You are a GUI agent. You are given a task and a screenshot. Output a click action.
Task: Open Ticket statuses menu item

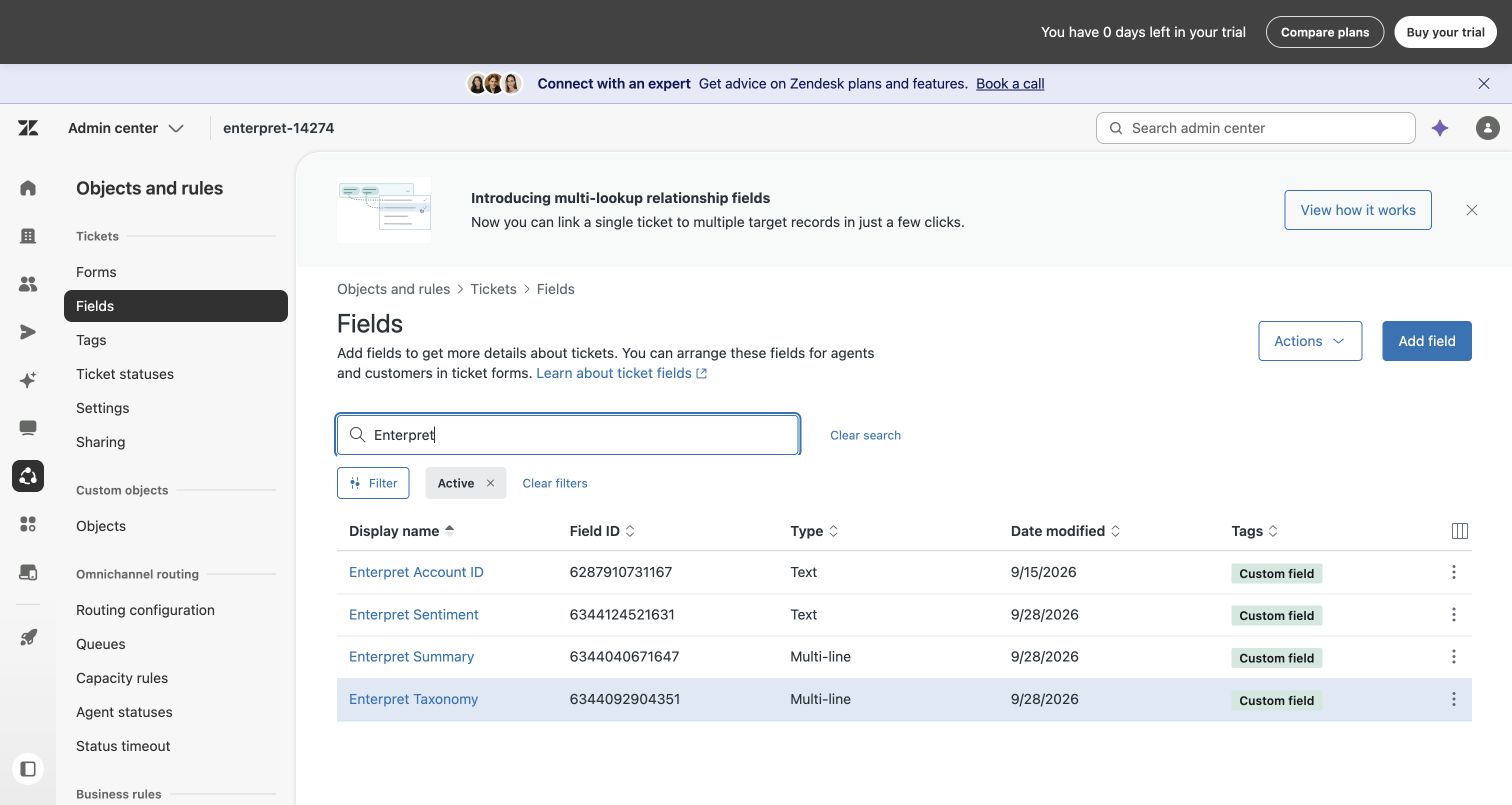125,374
